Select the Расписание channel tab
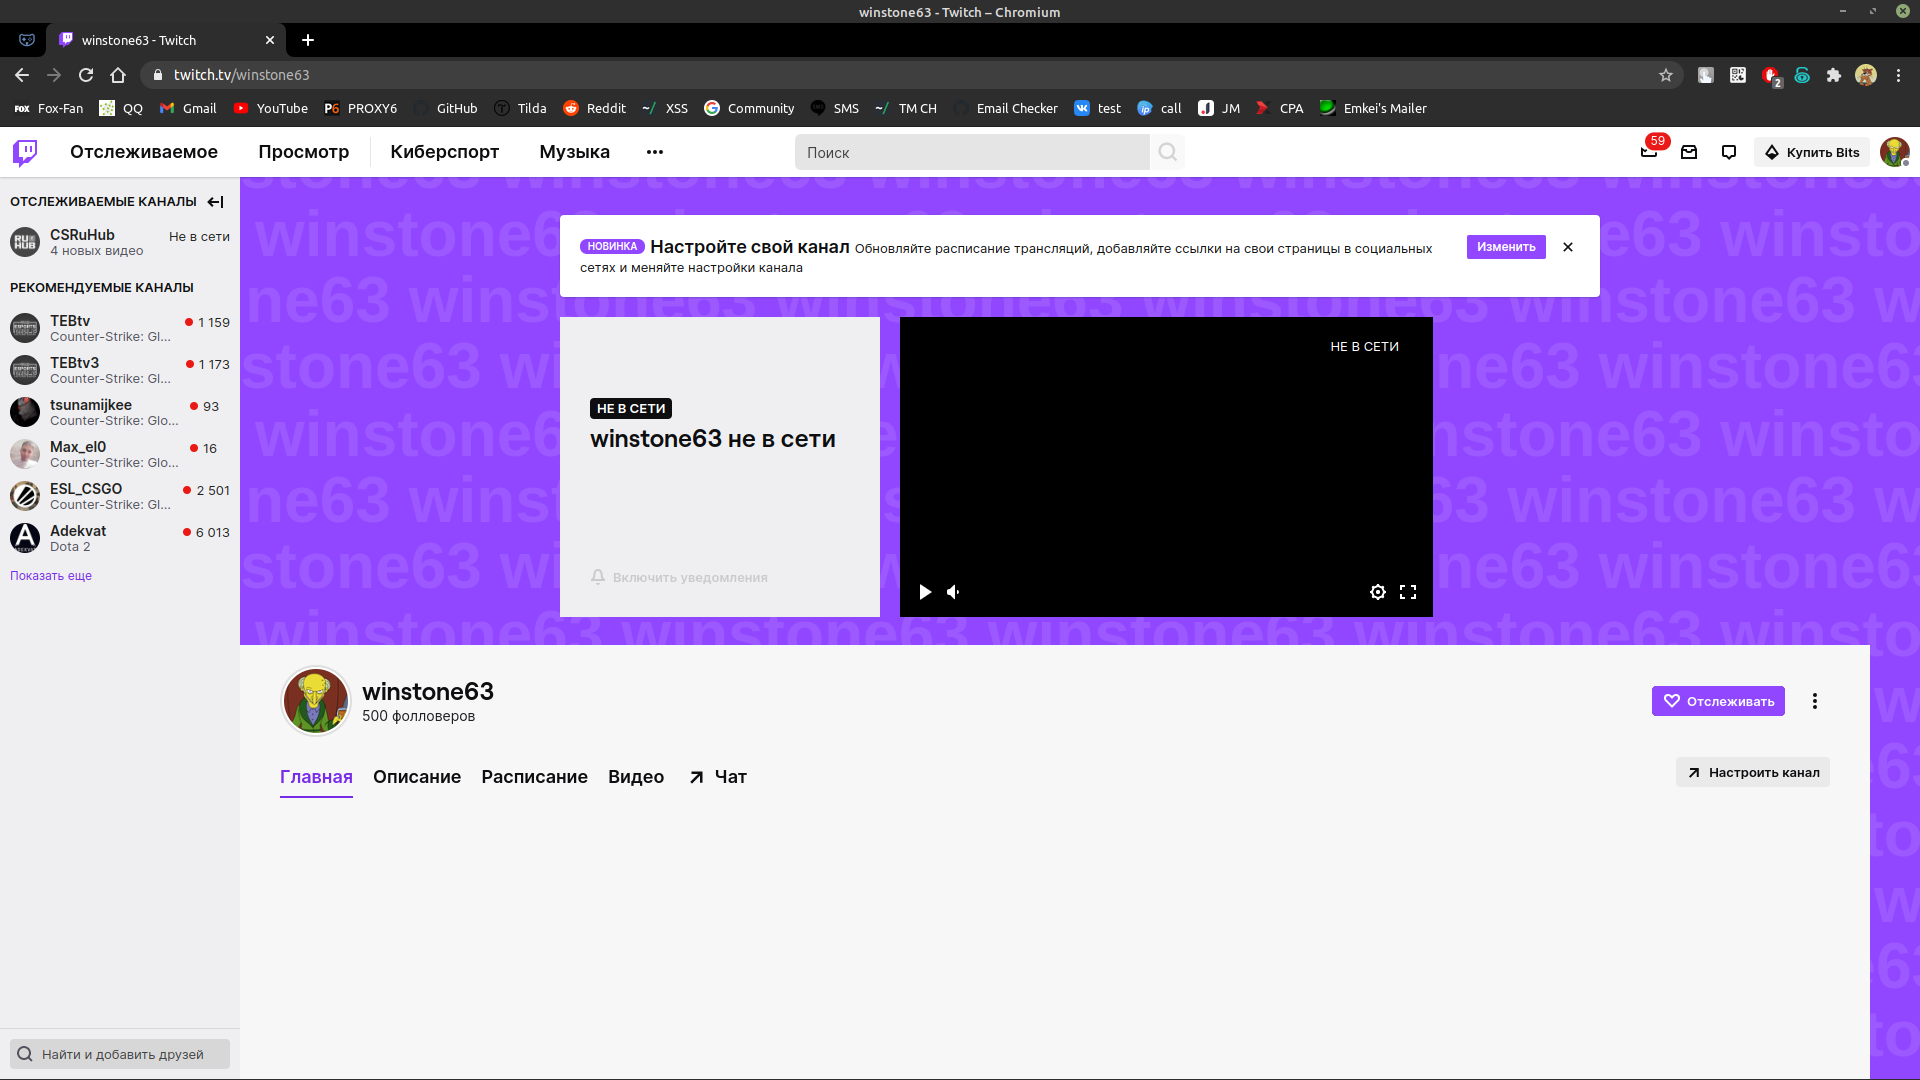 [x=535, y=777]
